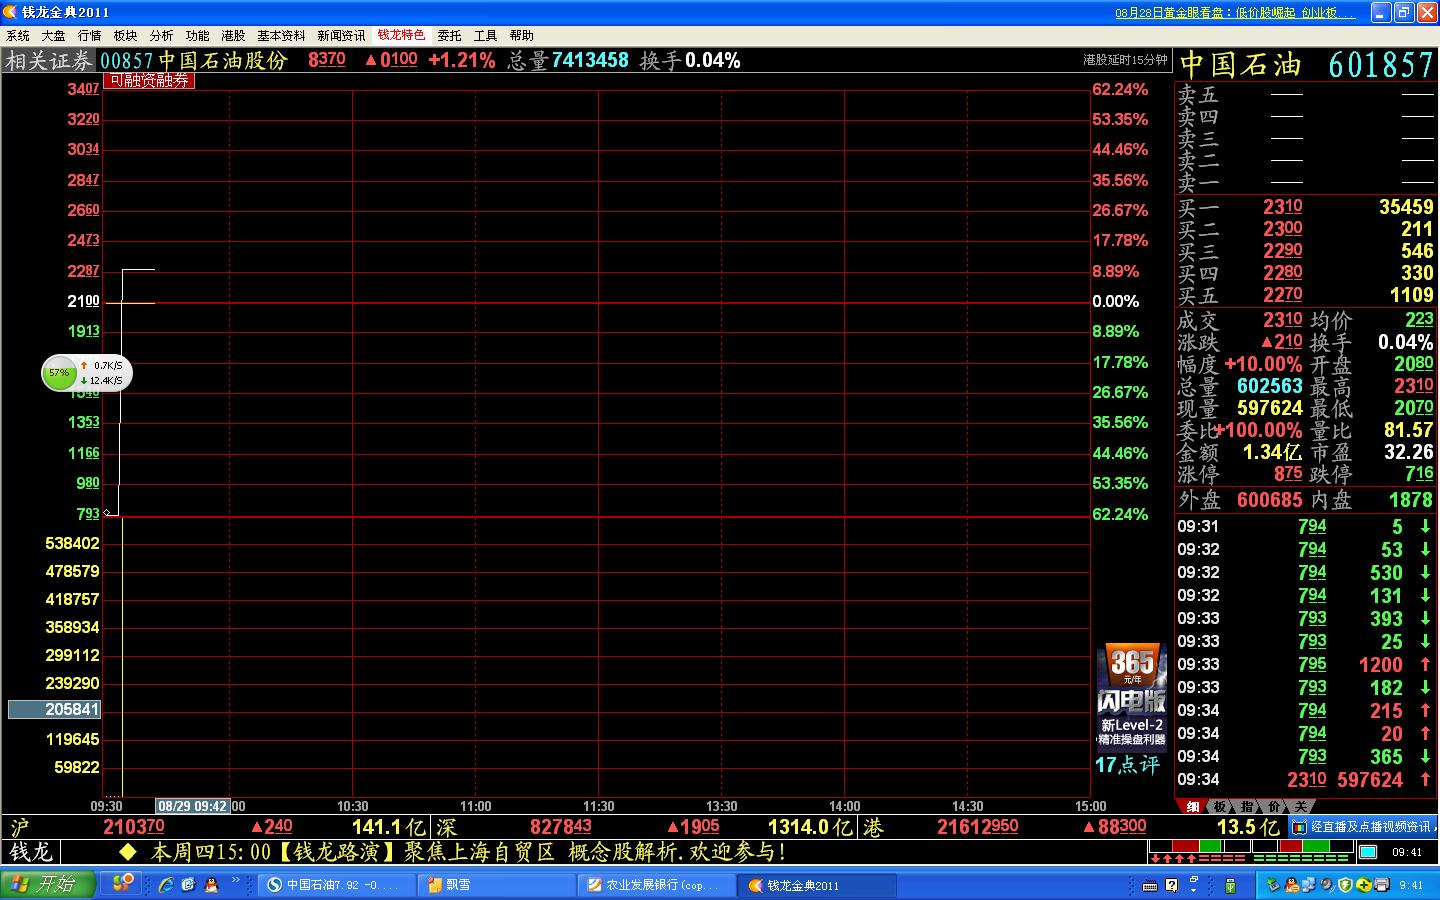The image size is (1440, 900).
Task: Select the 09:33 trade row with 1200
Action: click(x=1306, y=664)
